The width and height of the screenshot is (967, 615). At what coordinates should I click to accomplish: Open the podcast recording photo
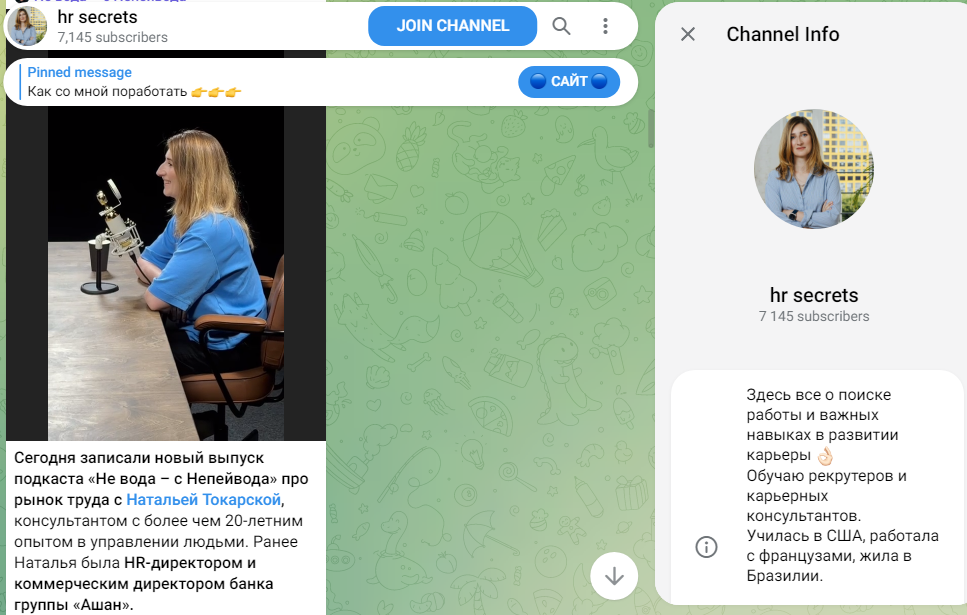(x=166, y=273)
